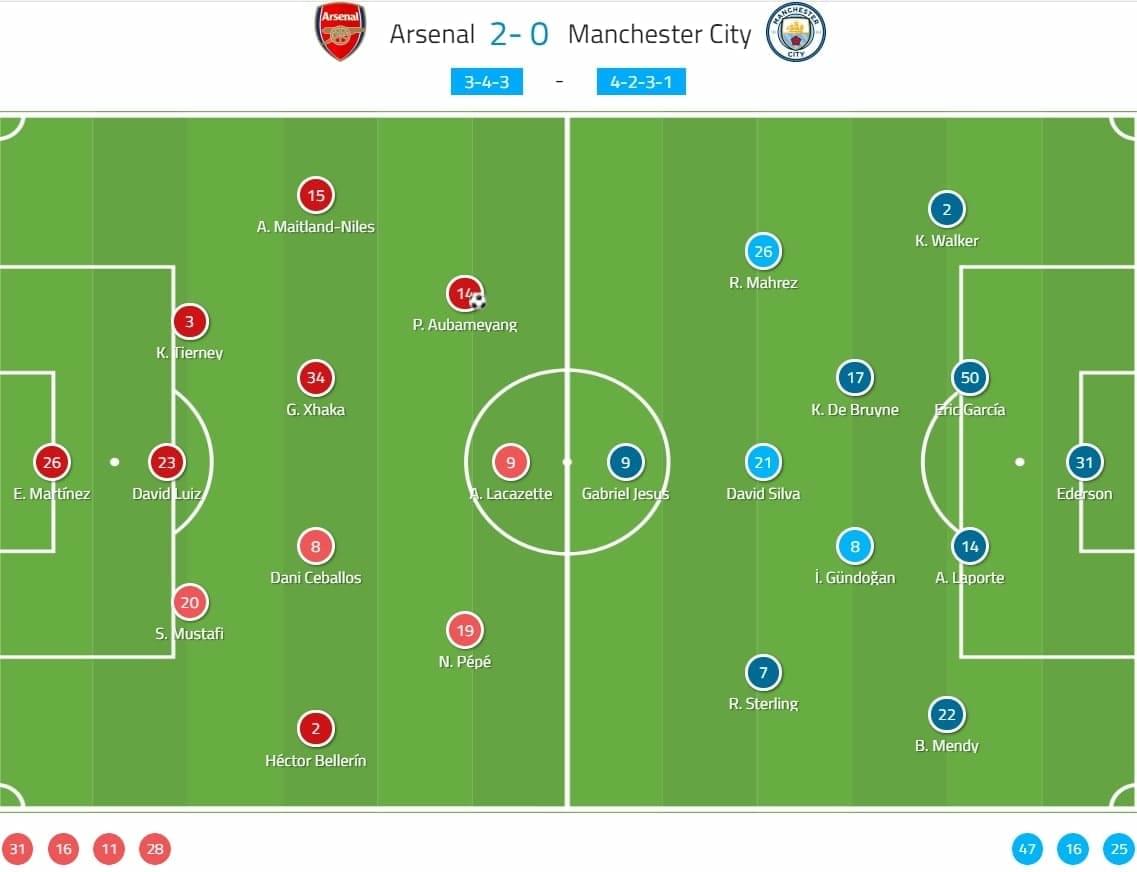Click City substitute number 47 circle
Viewport: 1137px width, 872px height.
pos(1027,849)
